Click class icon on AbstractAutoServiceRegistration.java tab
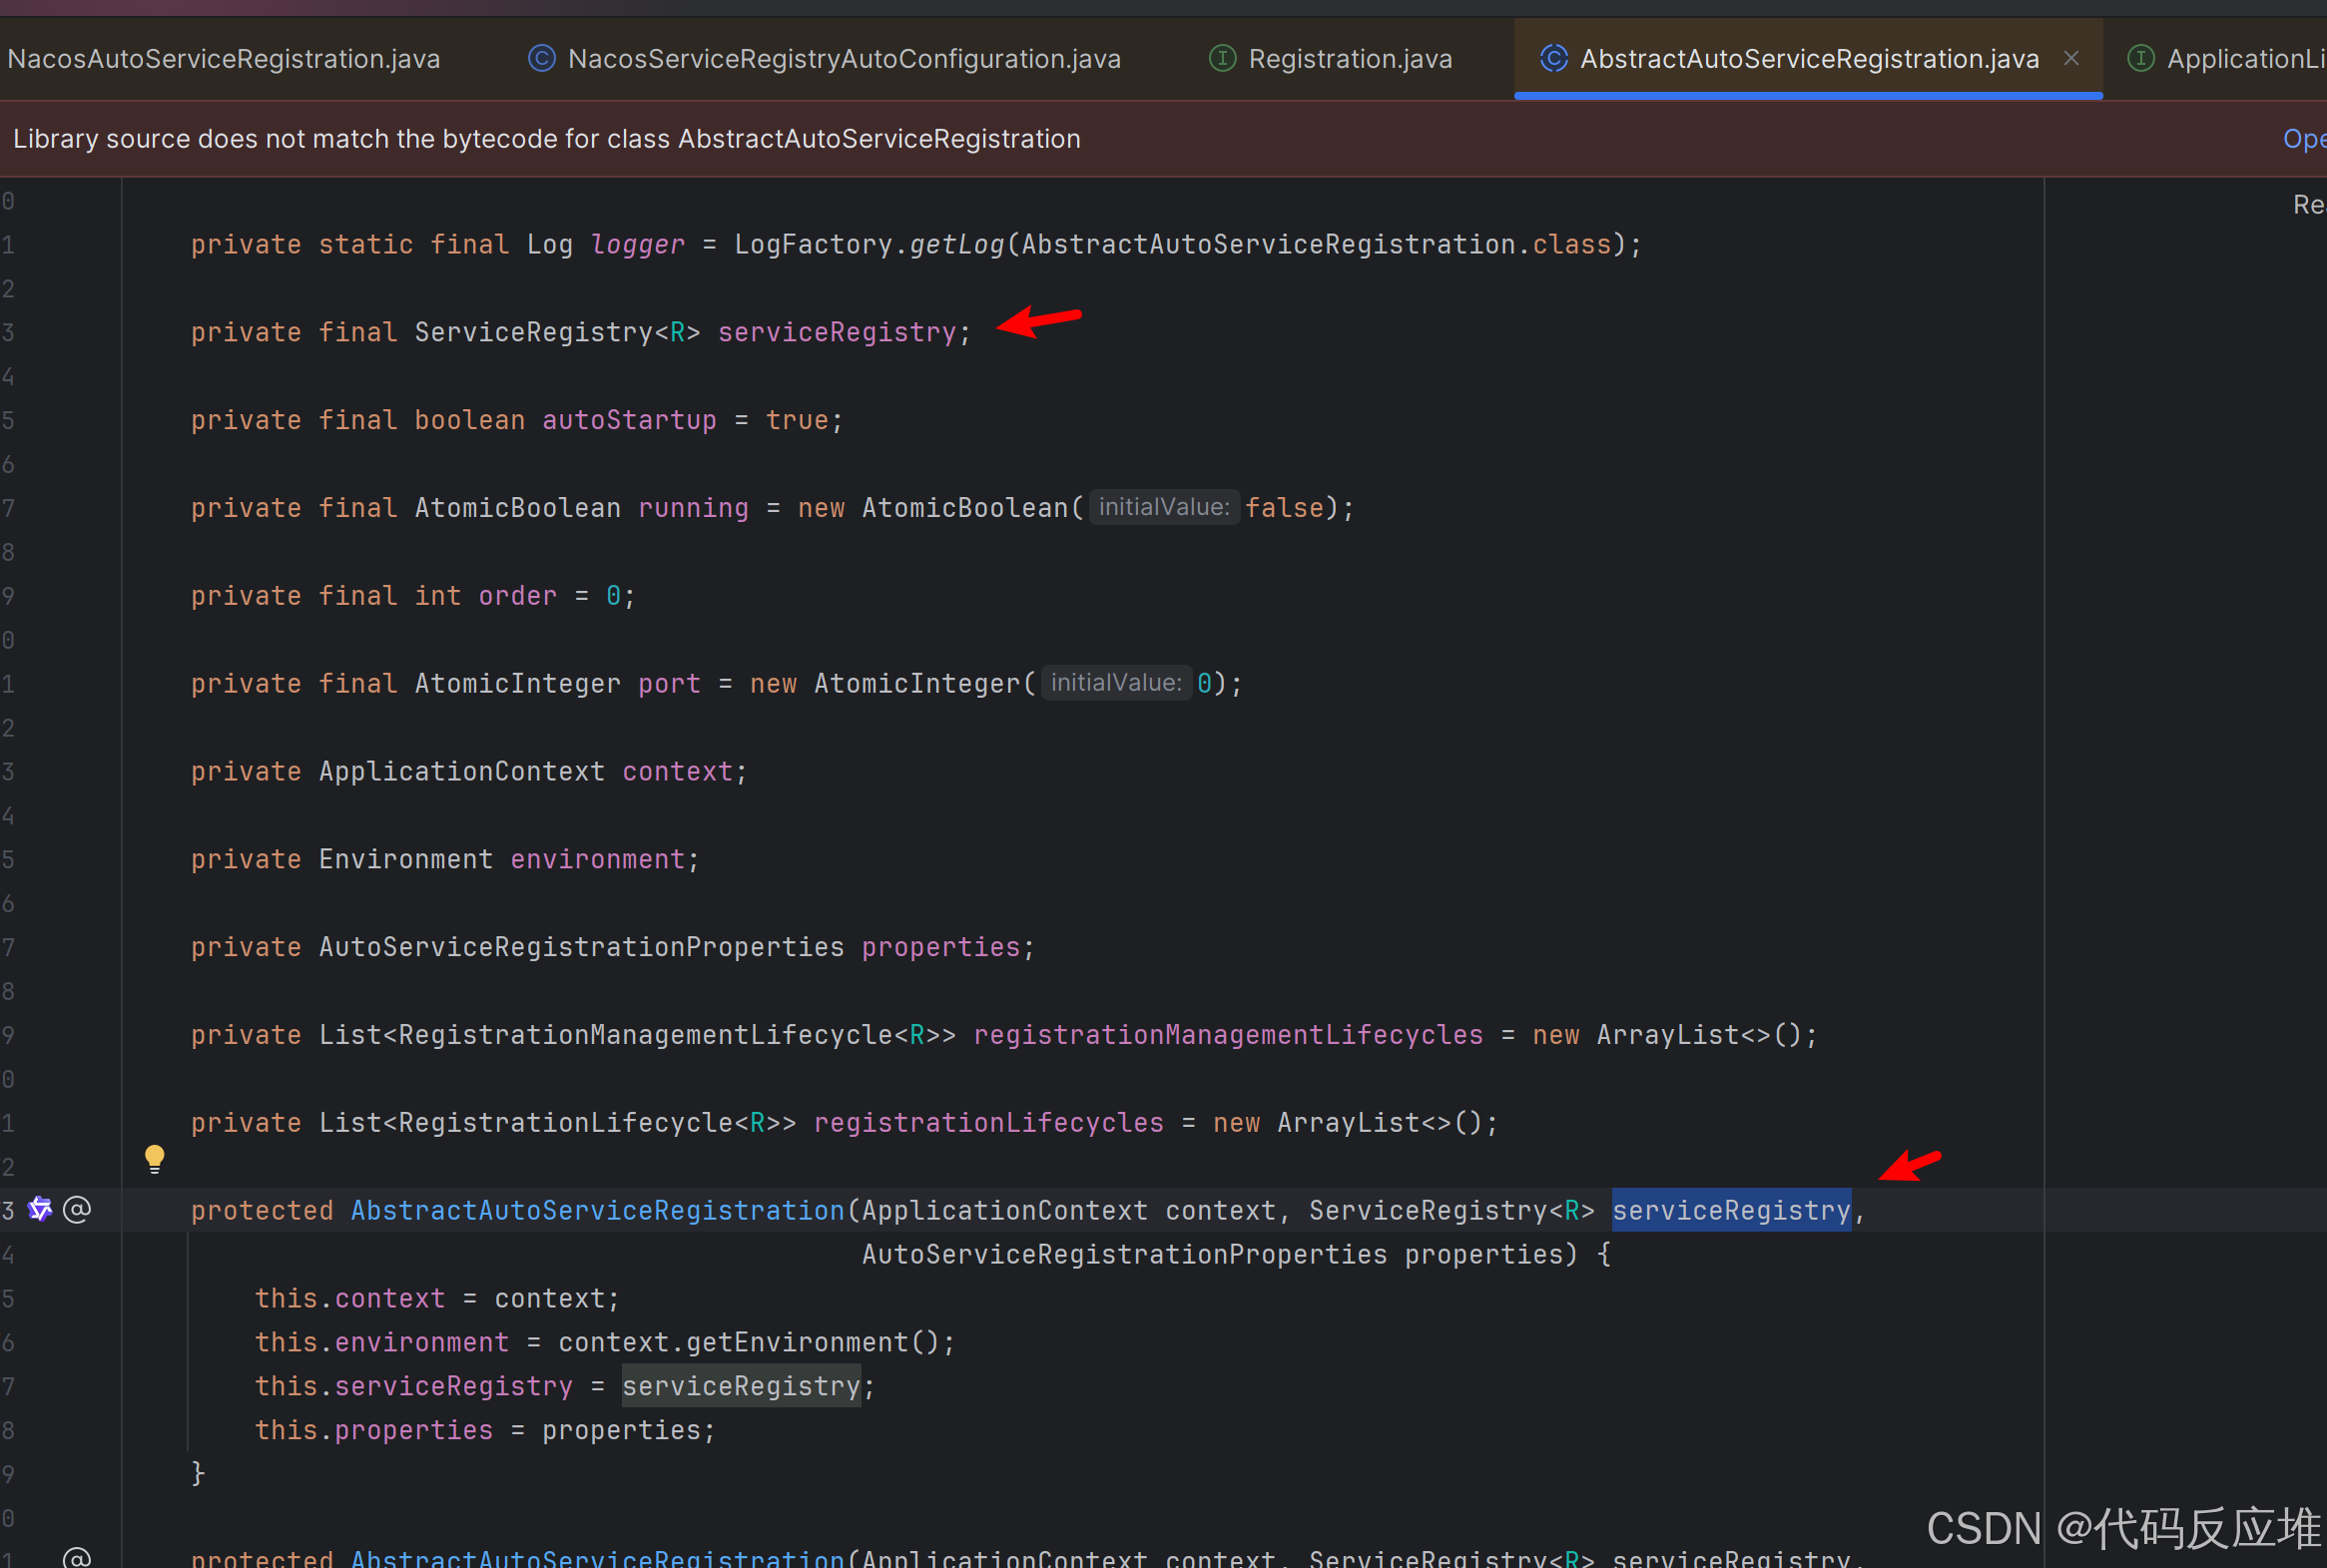This screenshot has height=1568, width=2327. tap(1553, 59)
